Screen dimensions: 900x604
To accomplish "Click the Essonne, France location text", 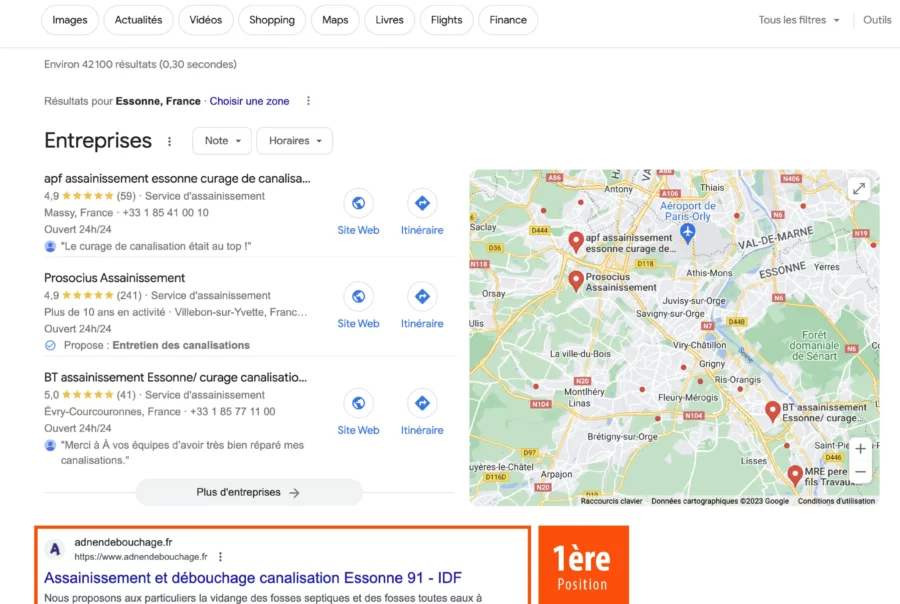I will tap(158, 101).
